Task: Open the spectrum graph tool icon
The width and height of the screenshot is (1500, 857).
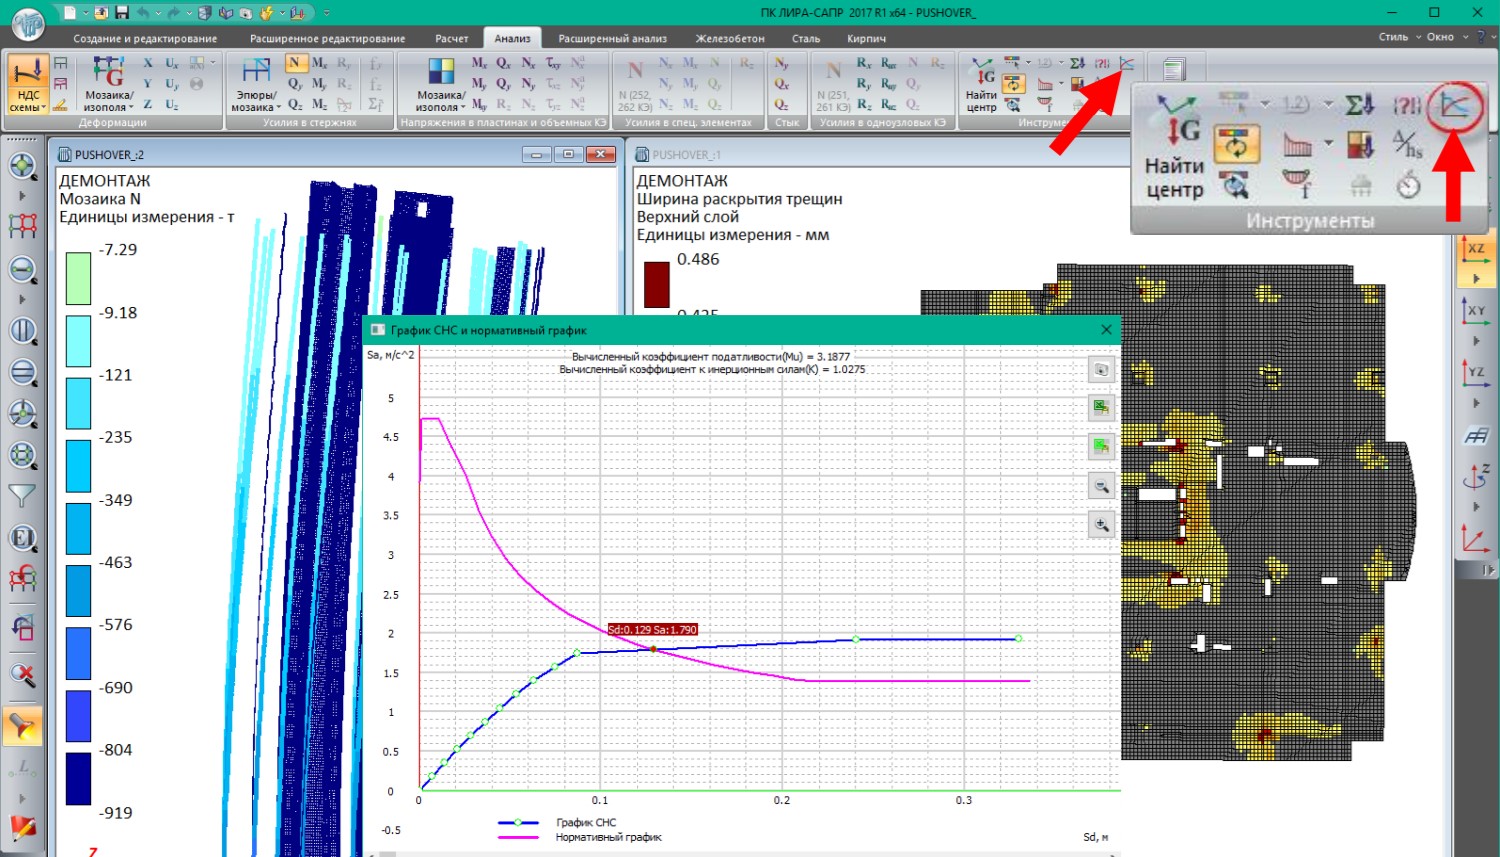Action: pyautogui.click(x=1127, y=64)
